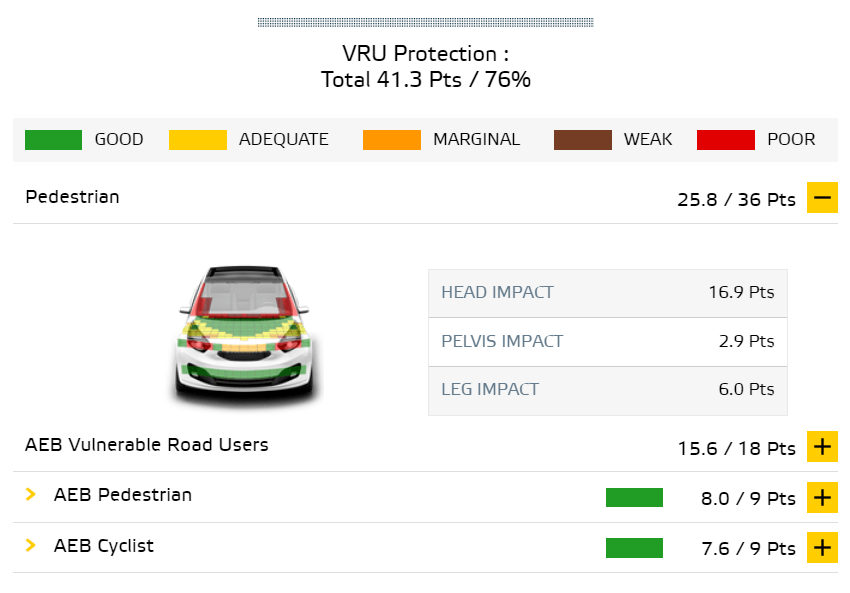850x593 pixels.
Task: Select the ADEQUATE yellow legend swatch
Action: click(x=198, y=140)
